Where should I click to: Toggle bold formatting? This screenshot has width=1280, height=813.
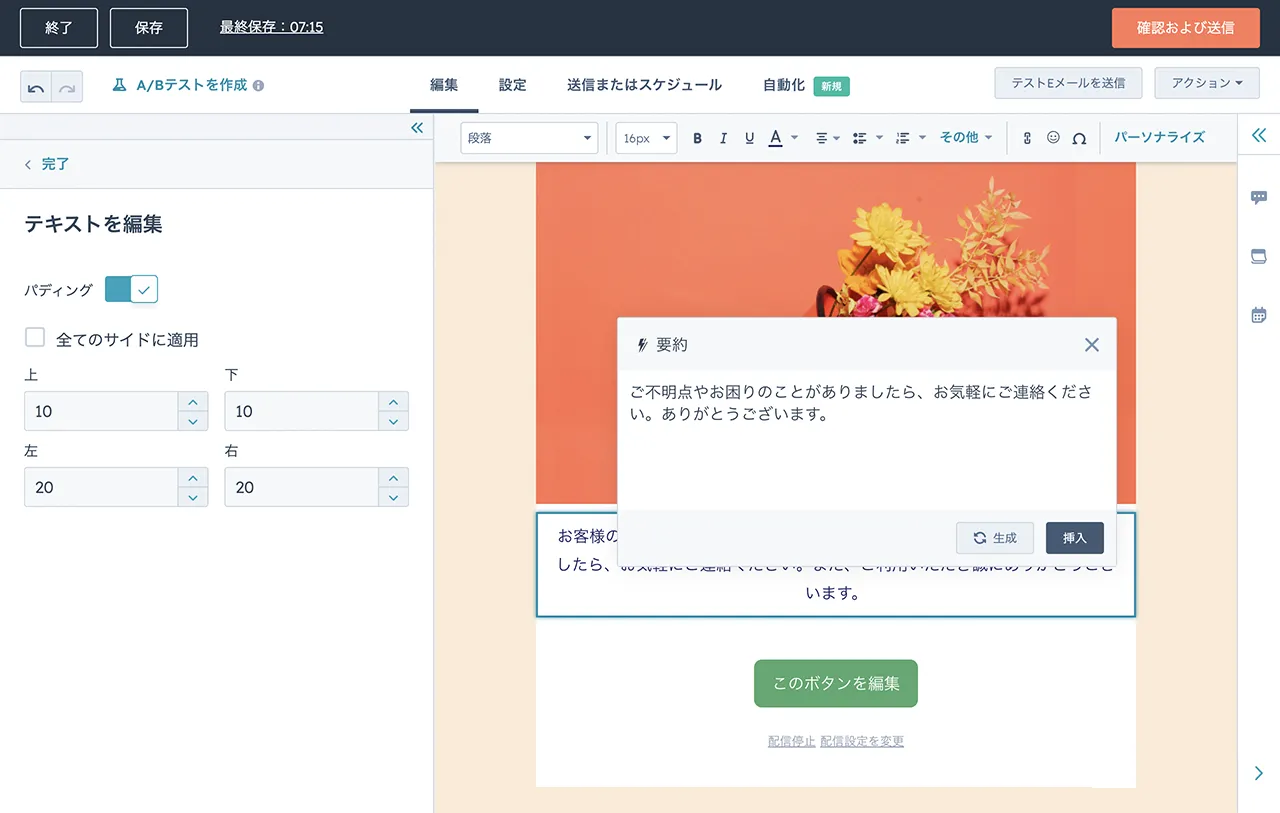pyautogui.click(x=697, y=138)
